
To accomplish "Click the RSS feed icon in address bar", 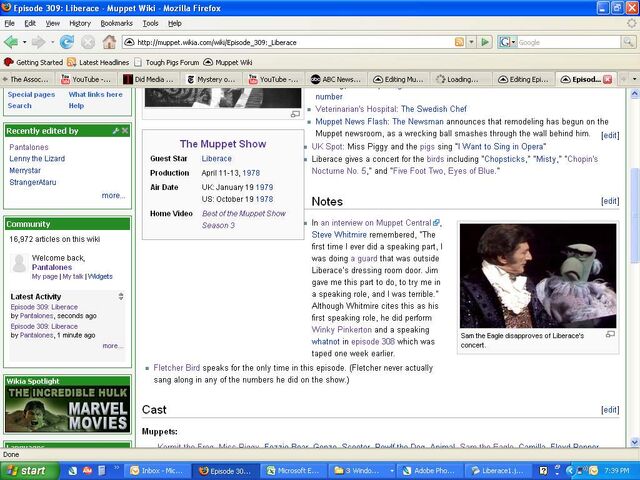I will [459, 42].
